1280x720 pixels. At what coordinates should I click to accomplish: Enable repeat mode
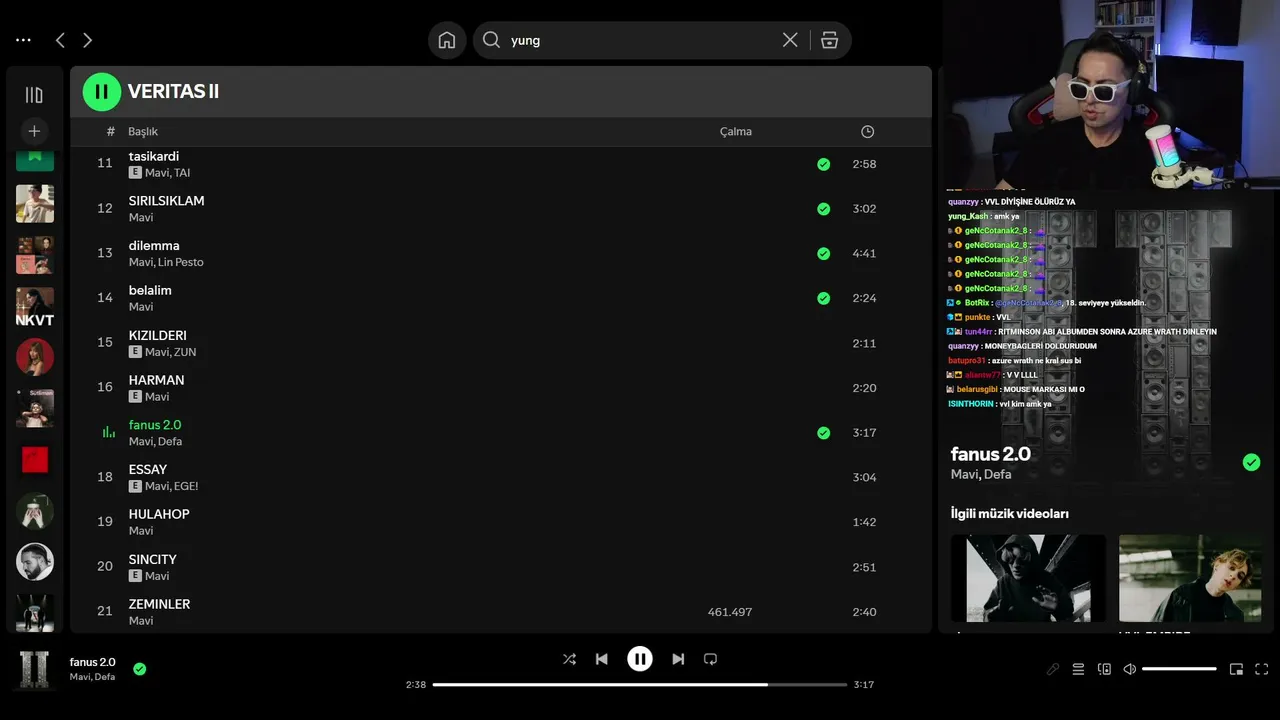coord(710,659)
